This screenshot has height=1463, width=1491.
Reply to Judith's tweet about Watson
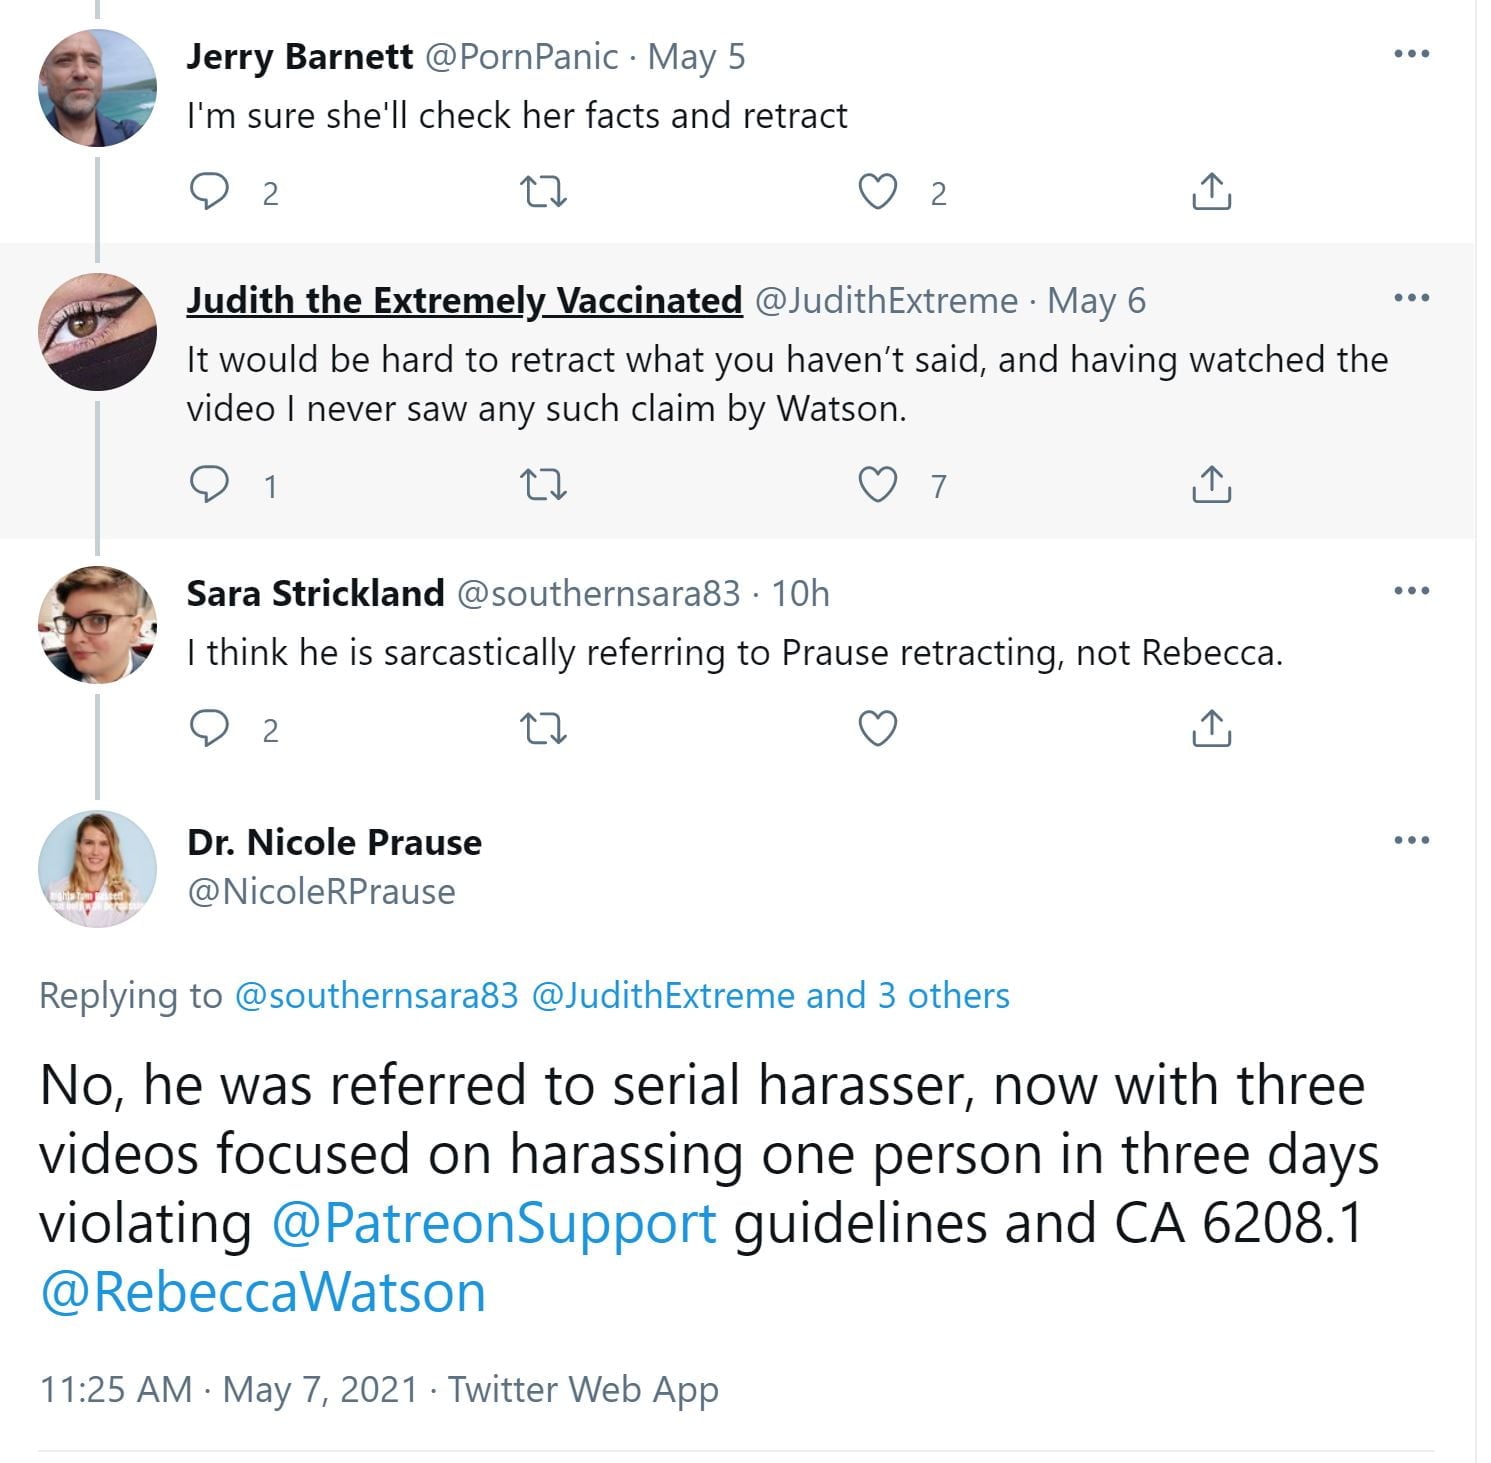click(x=209, y=485)
